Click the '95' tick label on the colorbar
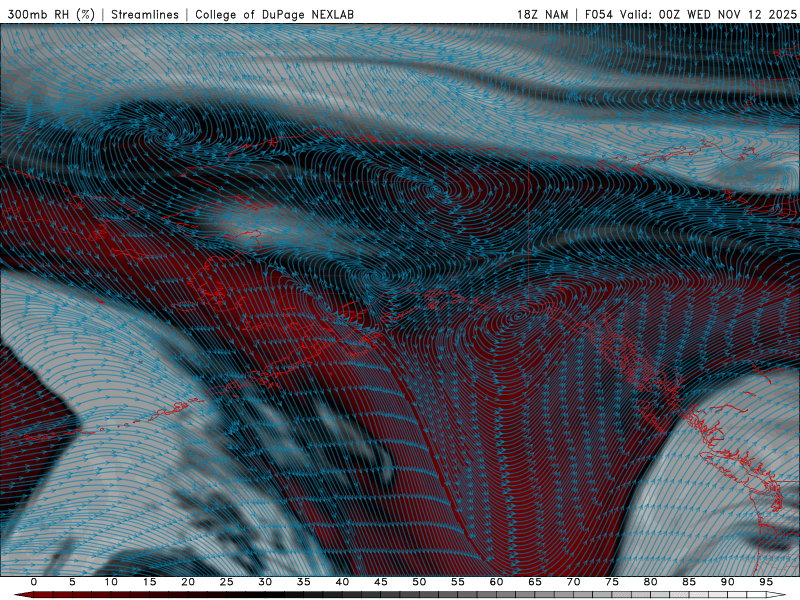Screen dimensions: 800x600 (766, 582)
